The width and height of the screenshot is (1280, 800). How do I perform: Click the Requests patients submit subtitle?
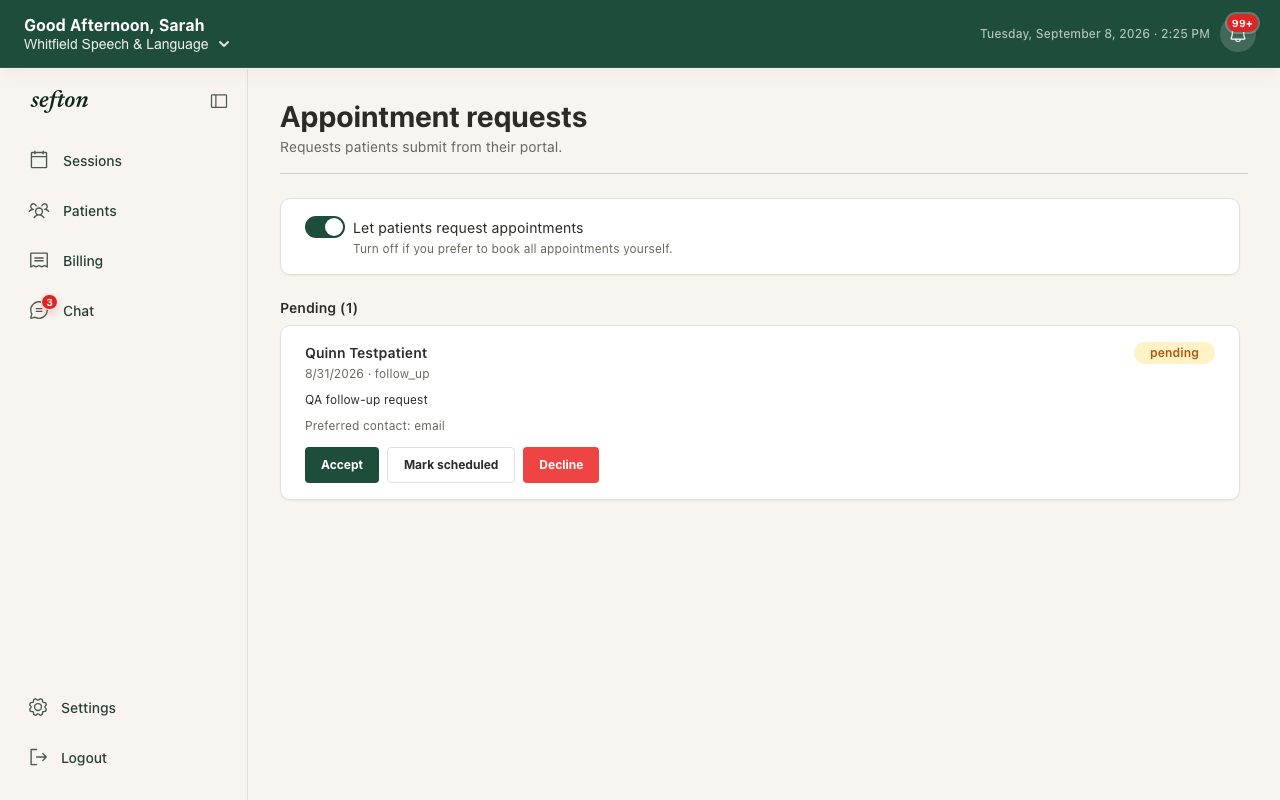[421, 147]
